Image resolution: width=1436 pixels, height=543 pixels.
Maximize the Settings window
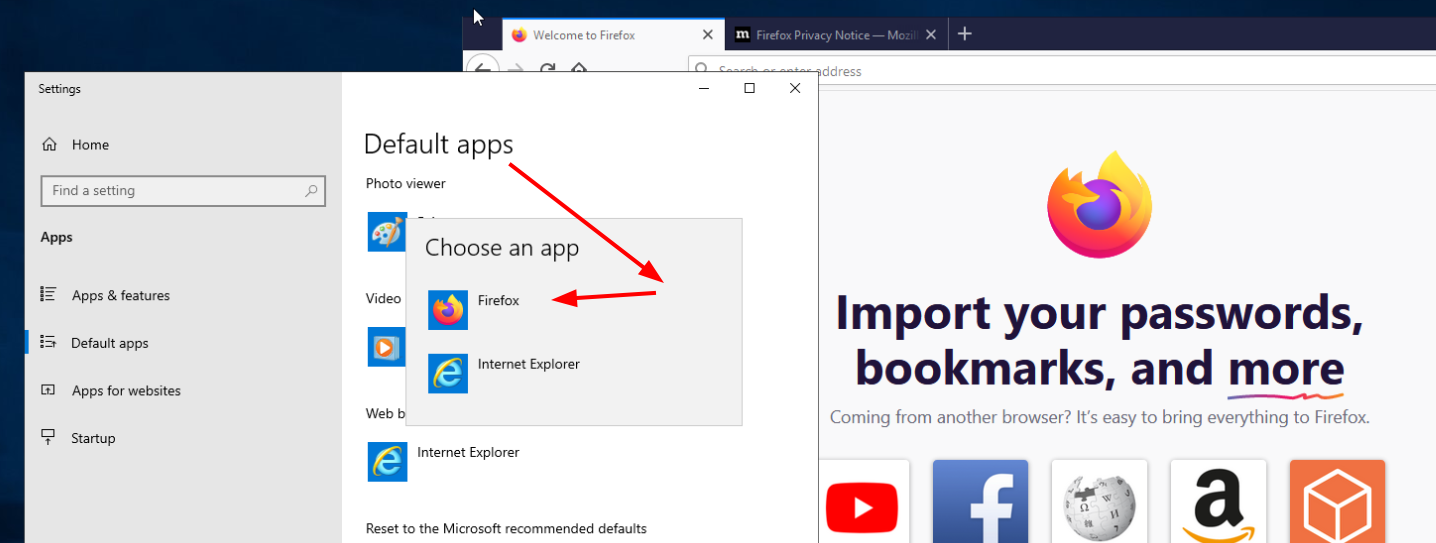(x=749, y=88)
